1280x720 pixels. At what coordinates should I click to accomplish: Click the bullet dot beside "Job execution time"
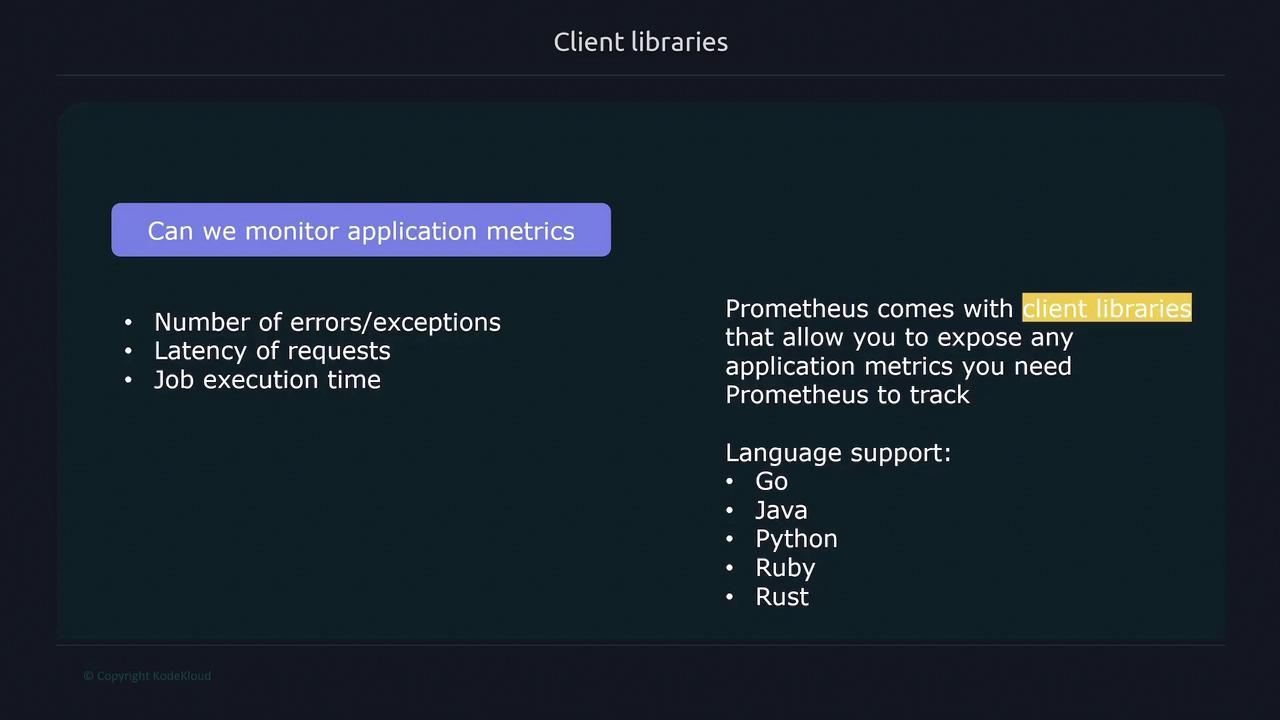[x=128, y=381]
